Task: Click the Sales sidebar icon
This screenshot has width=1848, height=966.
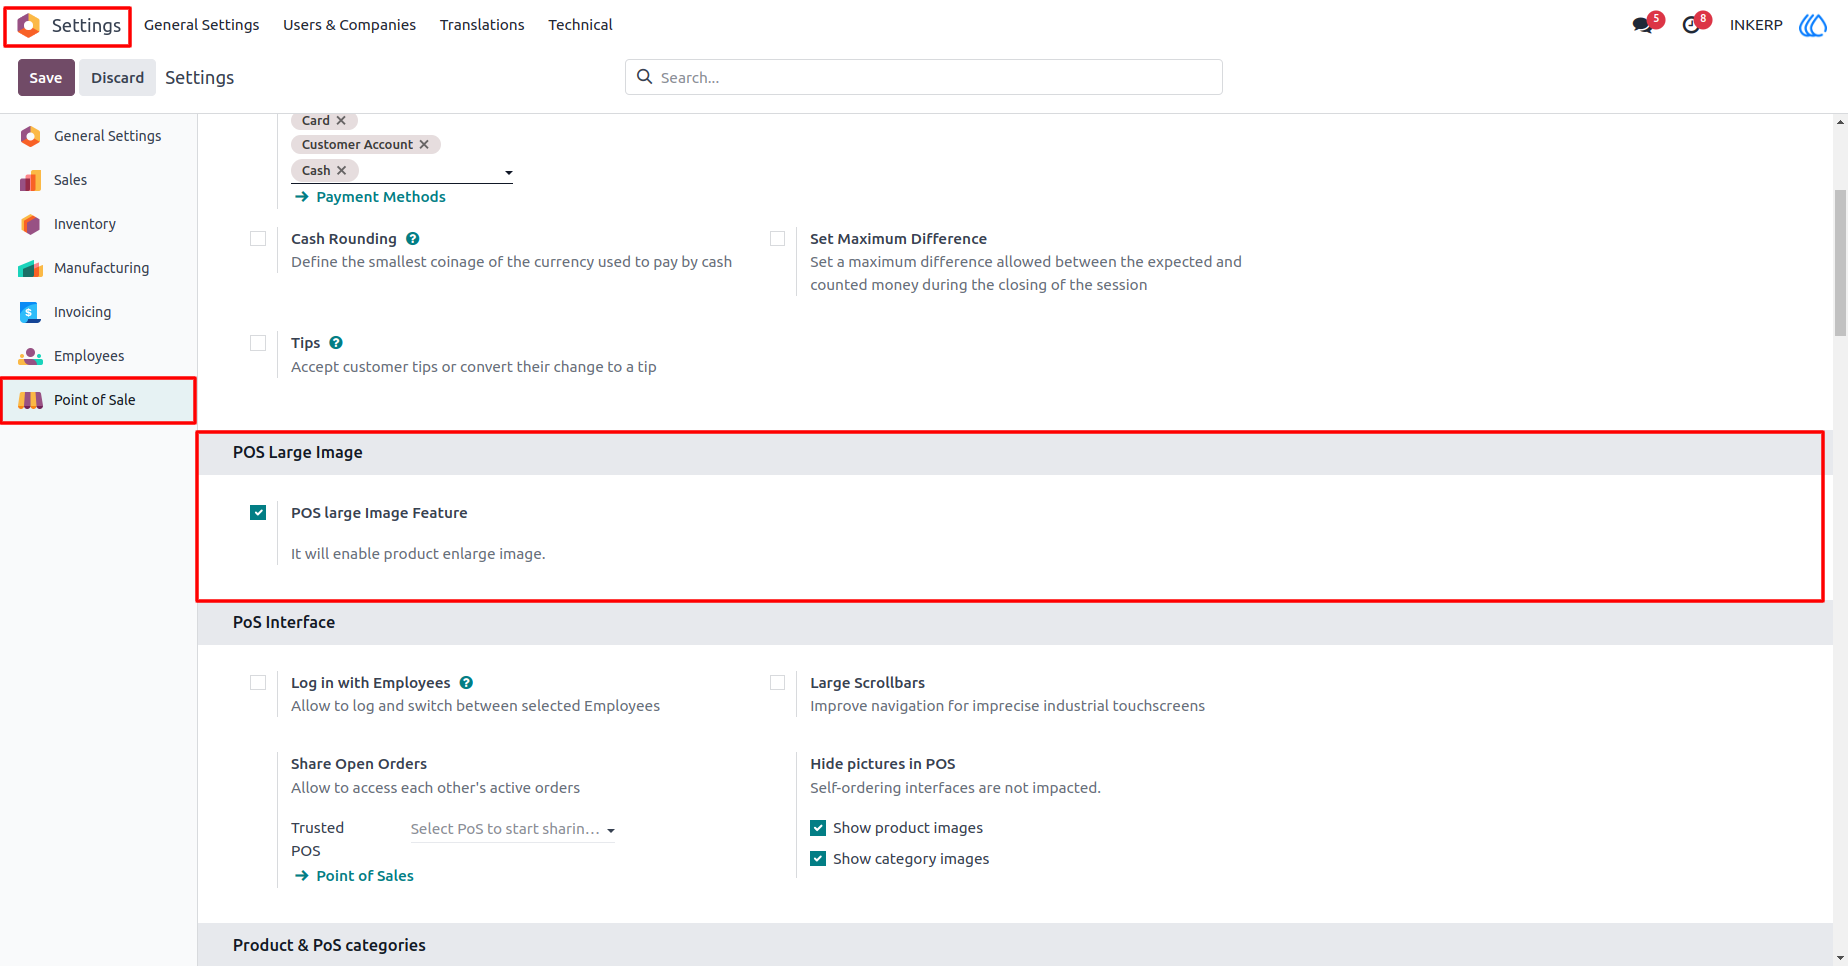Action: [31, 180]
